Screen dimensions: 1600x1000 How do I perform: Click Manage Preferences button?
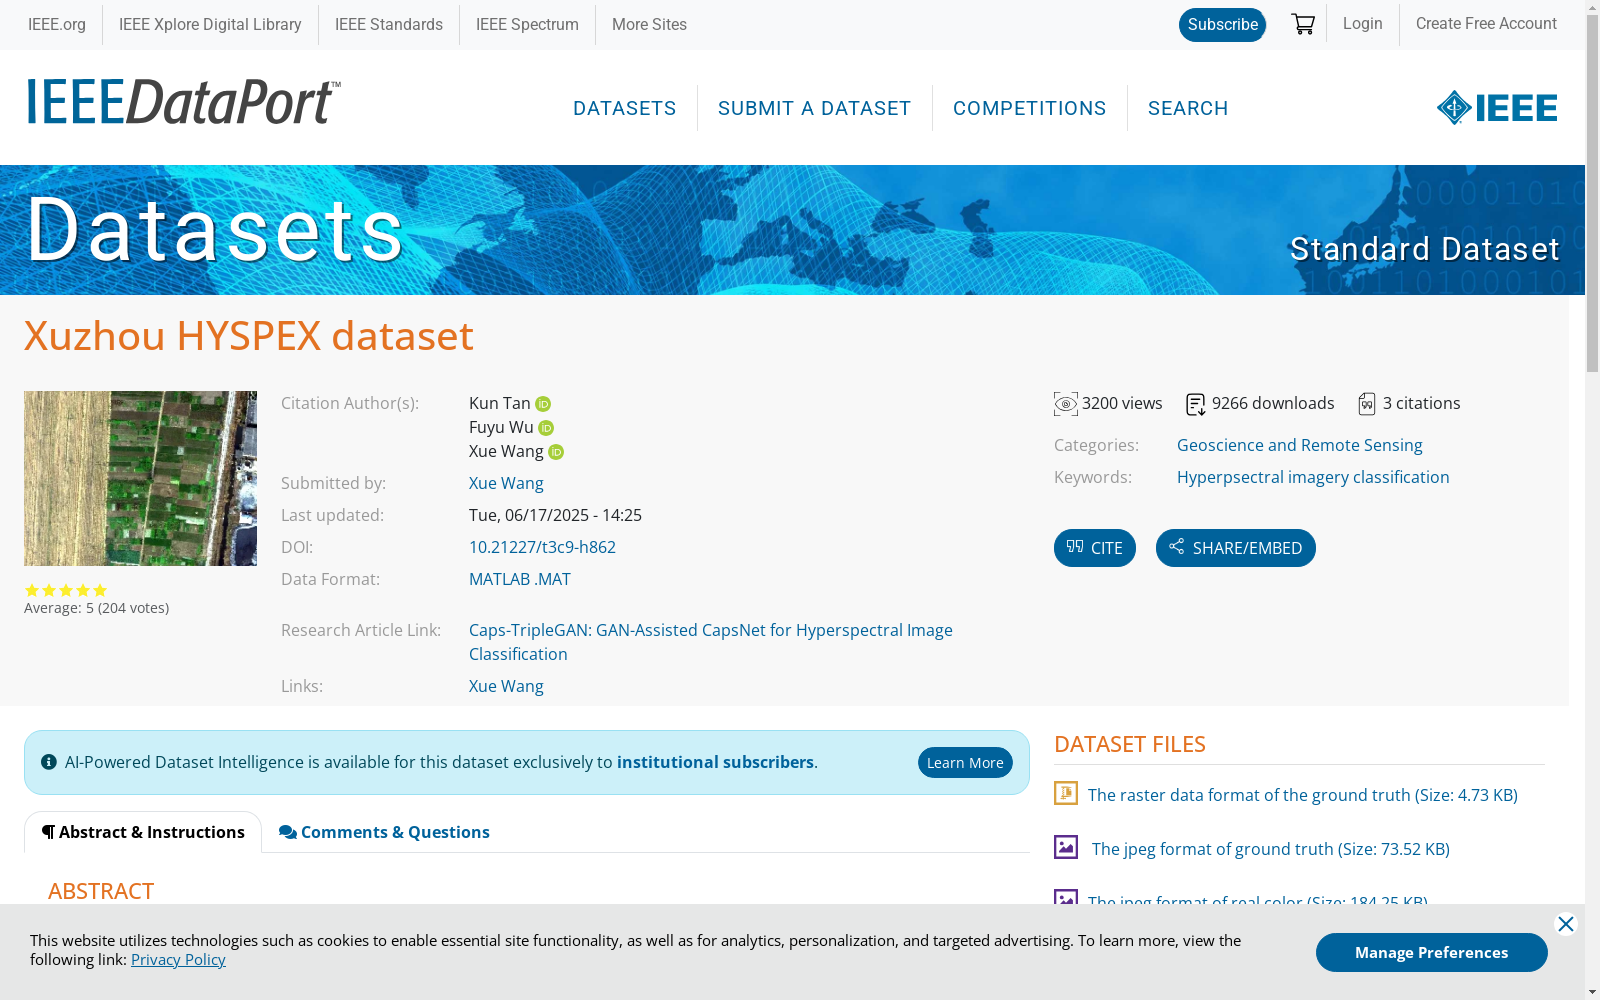(1432, 952)
